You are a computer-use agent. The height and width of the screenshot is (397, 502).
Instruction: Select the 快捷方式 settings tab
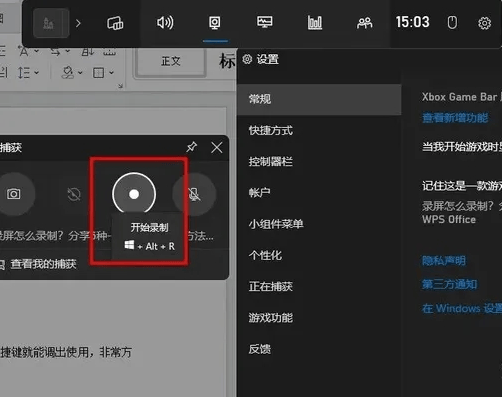point(319,130)
